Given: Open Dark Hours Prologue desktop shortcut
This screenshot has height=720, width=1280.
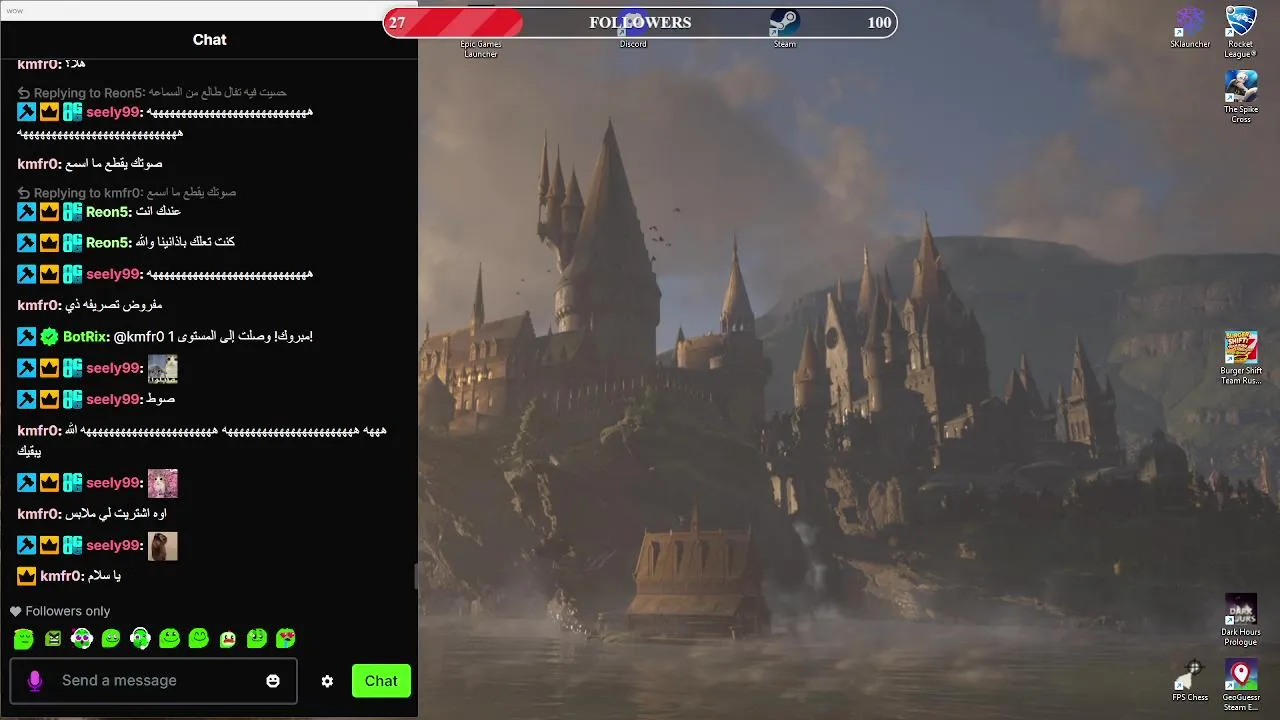Looking at the screenshot, I should click(x=1241, y=620).
